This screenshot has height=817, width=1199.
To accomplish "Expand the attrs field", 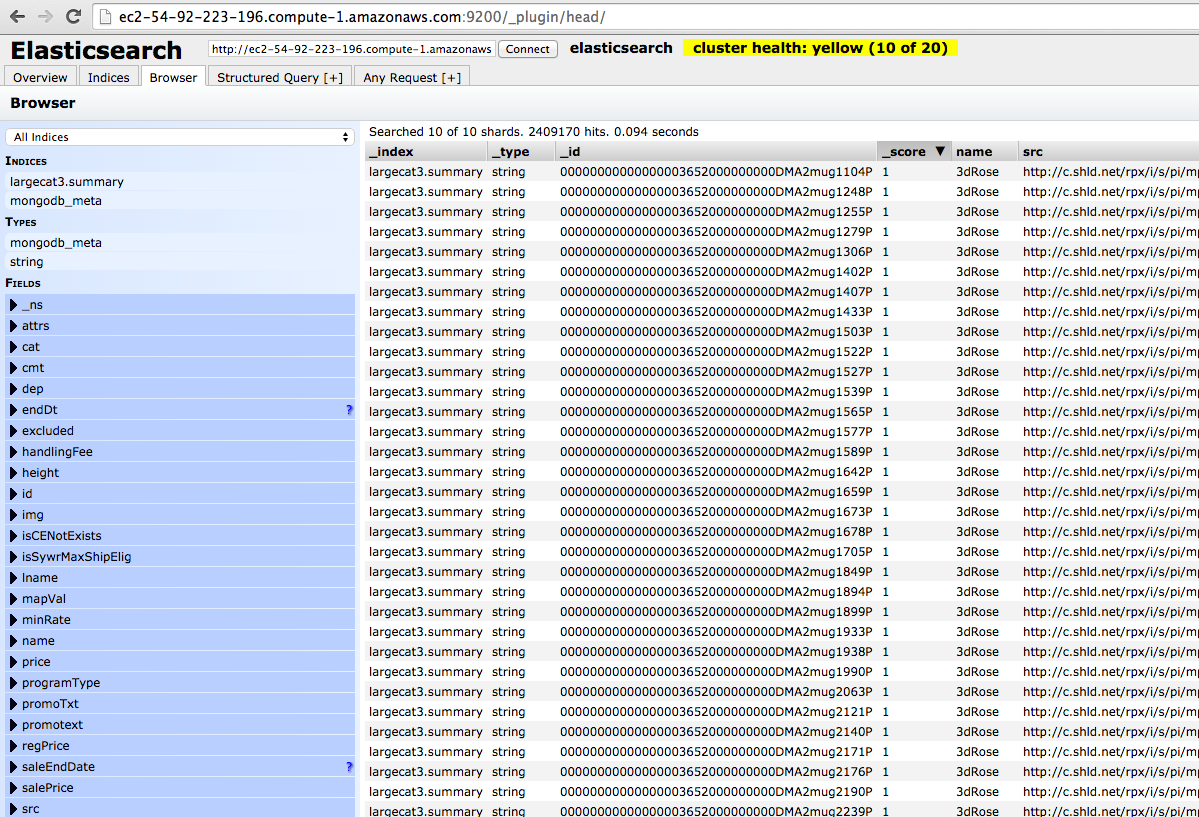I will click(13, 326).
